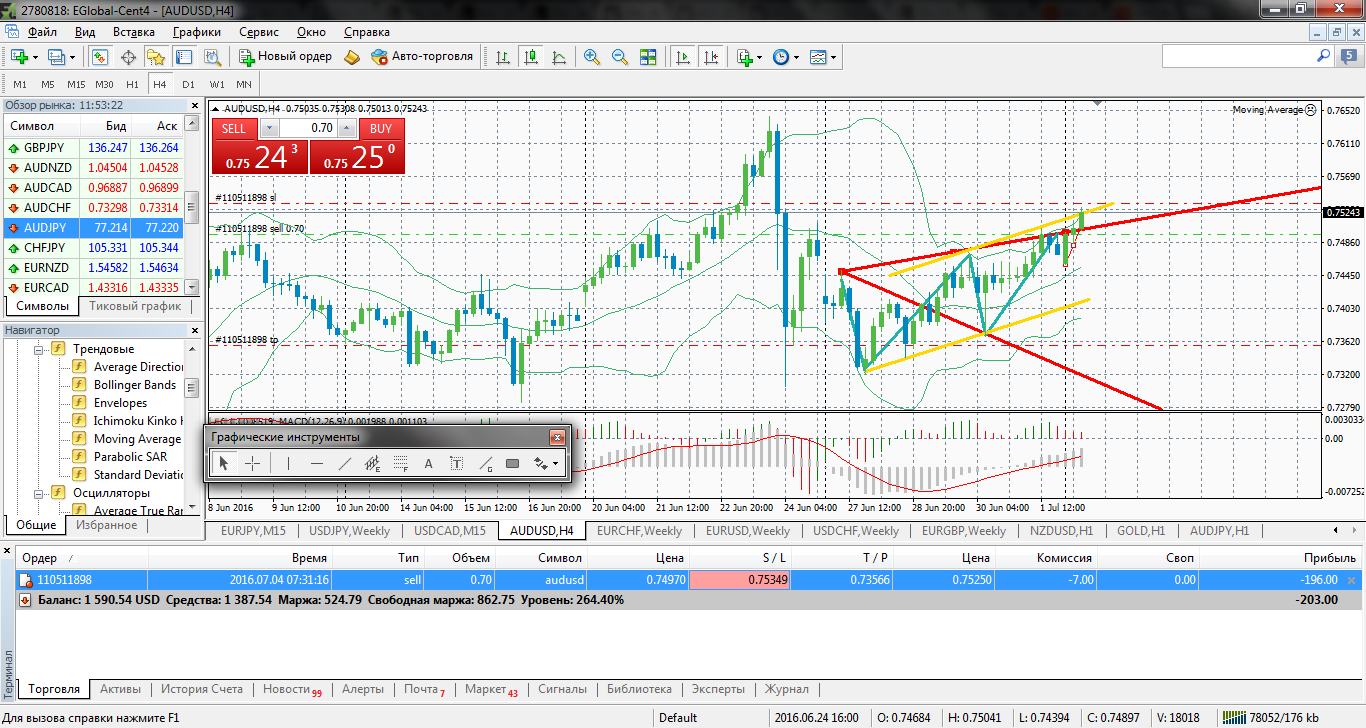The width and height of the screenshot is (1366, 728).
Task: Toggle the Terminal panel
Action: 183,57
